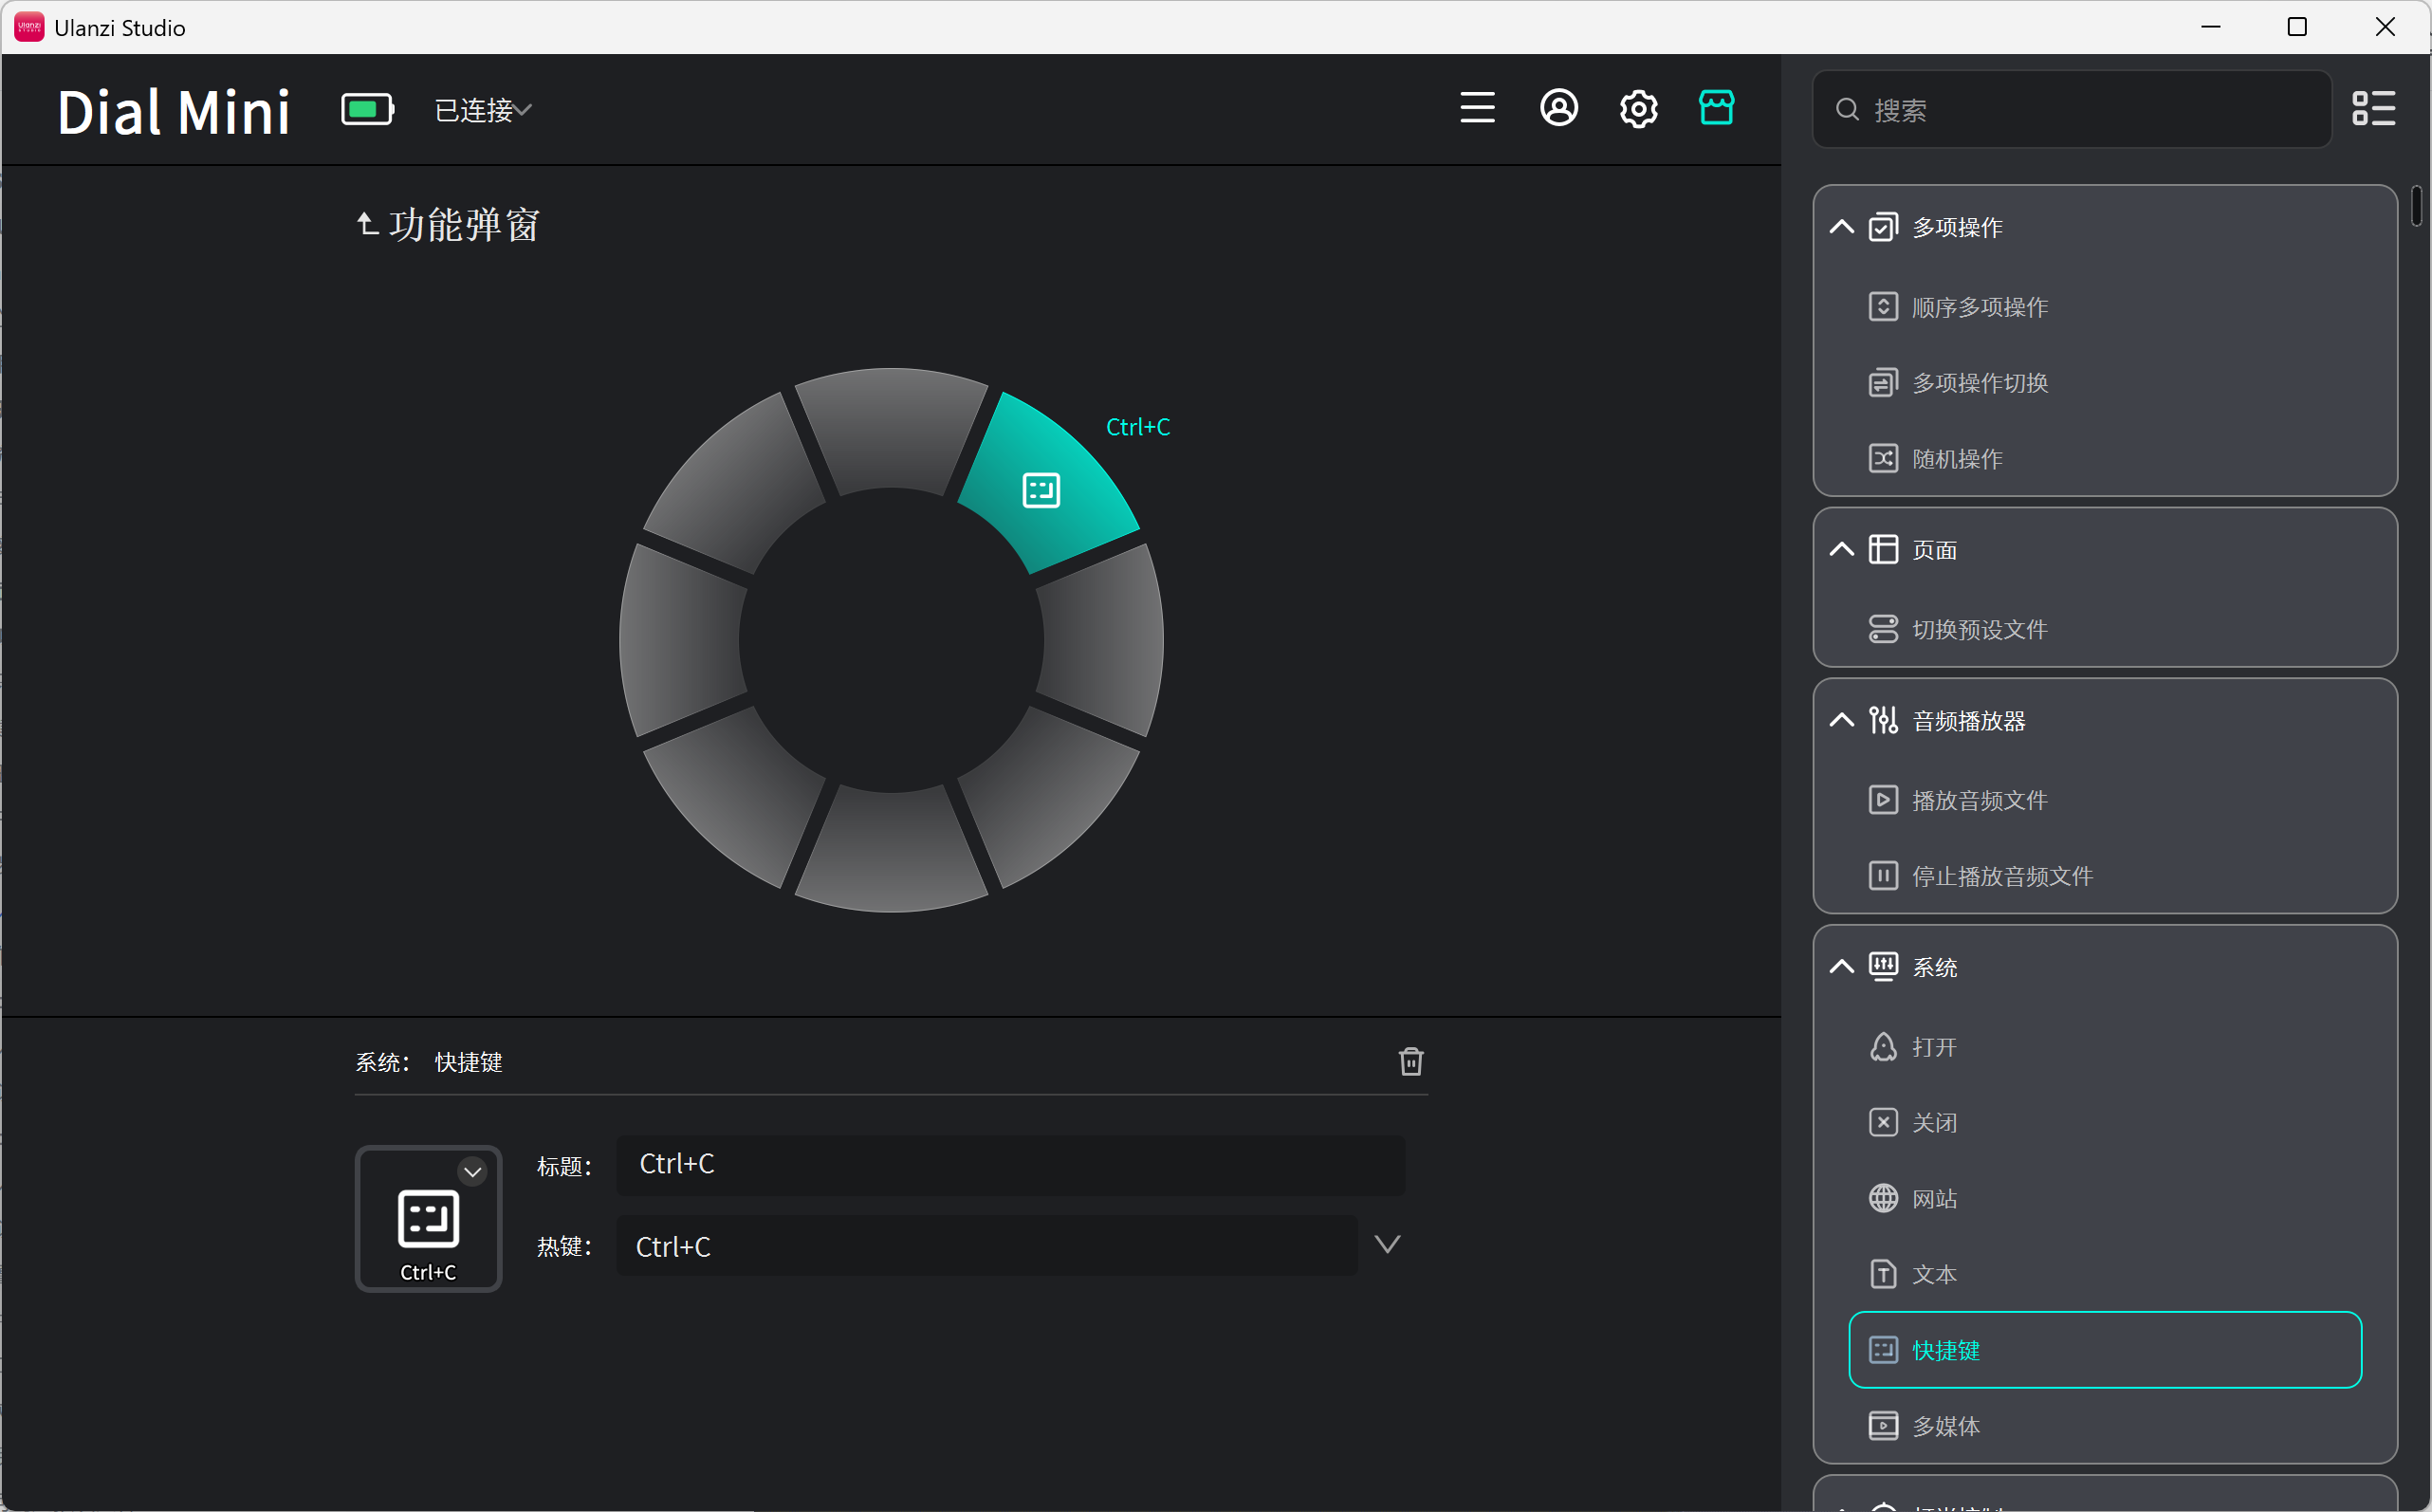Click the Dial Mini device title
Screen dimensions: 2432x1512
point(174,111)
